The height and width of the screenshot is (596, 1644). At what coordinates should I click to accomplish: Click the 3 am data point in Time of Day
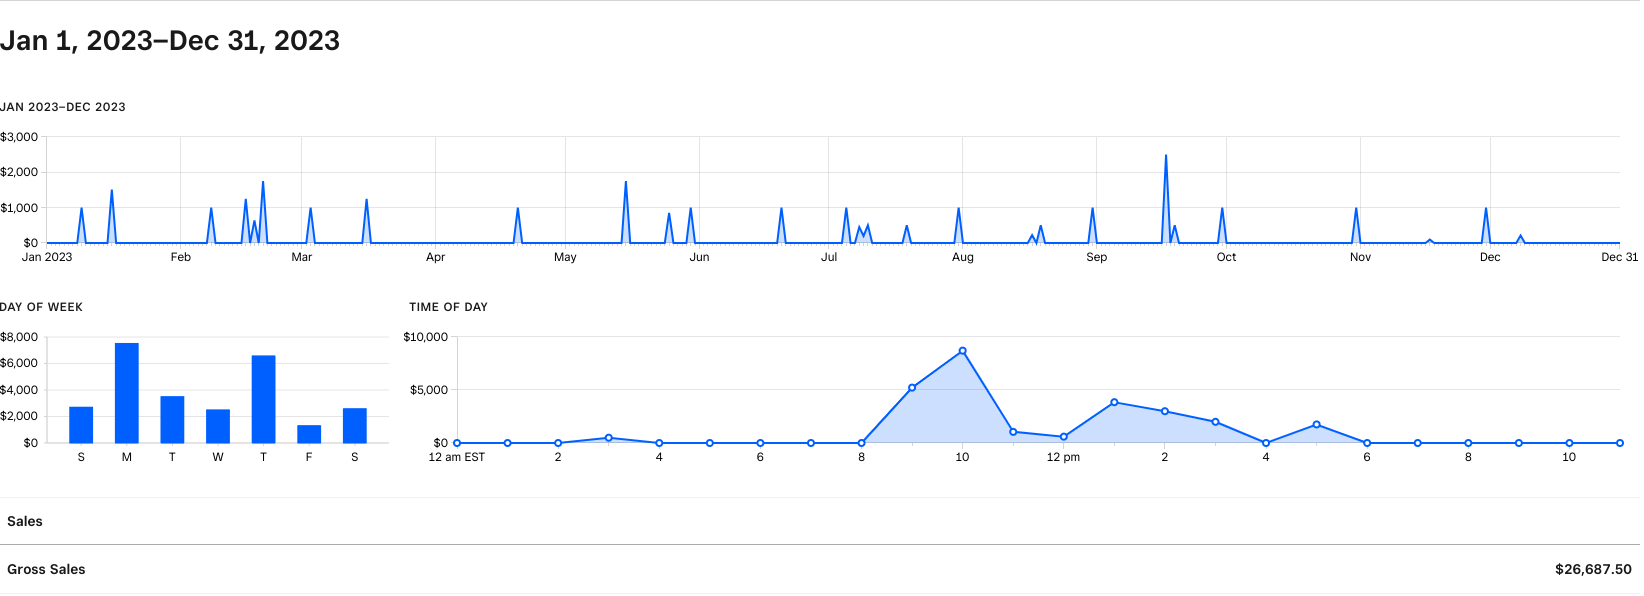point(609,438)
